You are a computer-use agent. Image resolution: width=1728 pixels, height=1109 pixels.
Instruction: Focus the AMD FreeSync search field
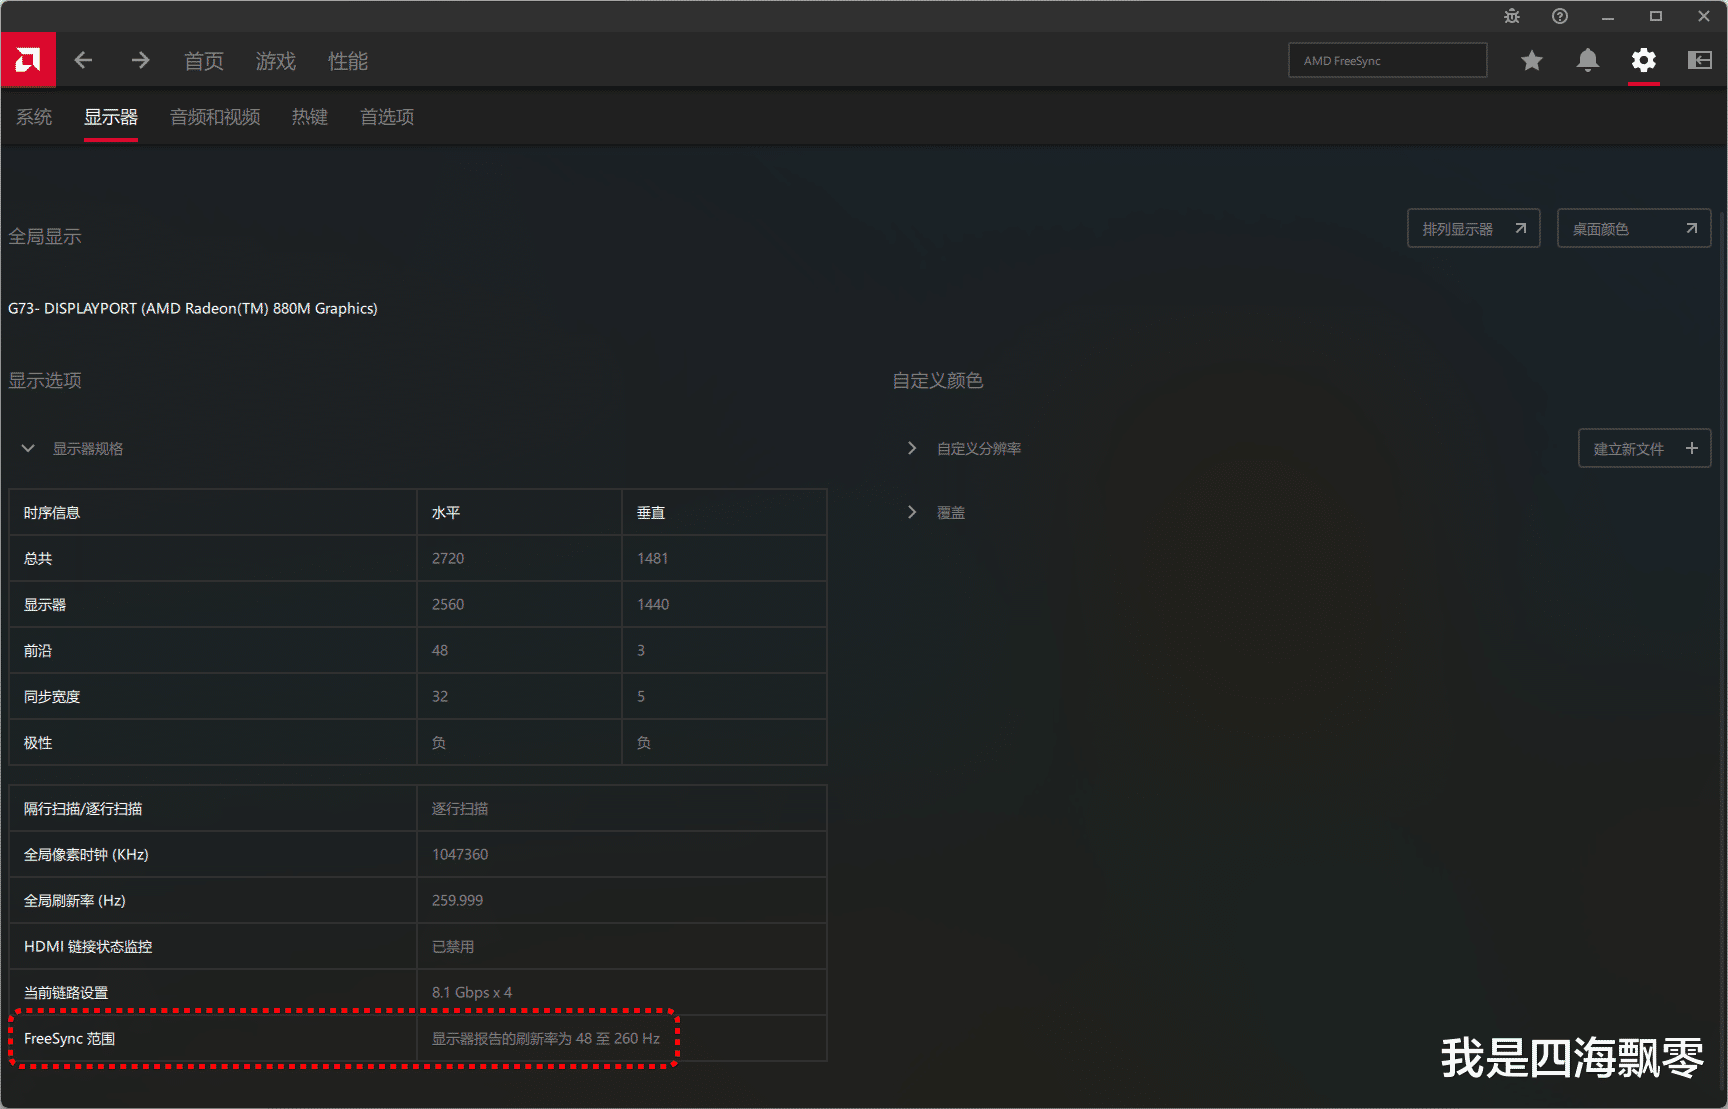[x=1387, y=61]
